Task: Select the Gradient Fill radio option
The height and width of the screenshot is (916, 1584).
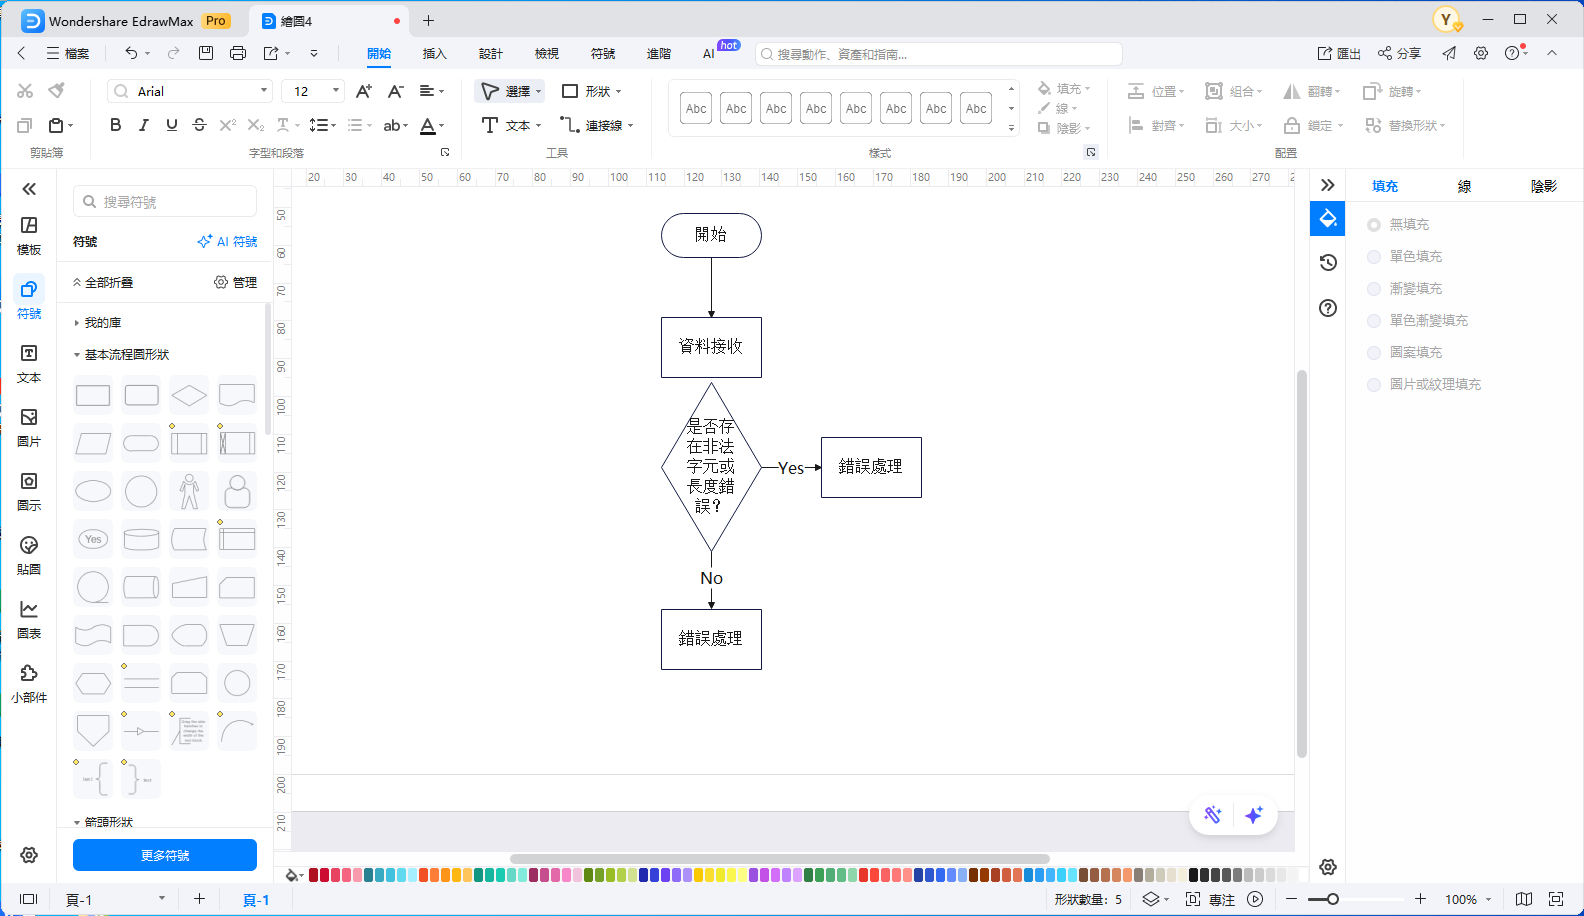Action: pos(1374,289)
